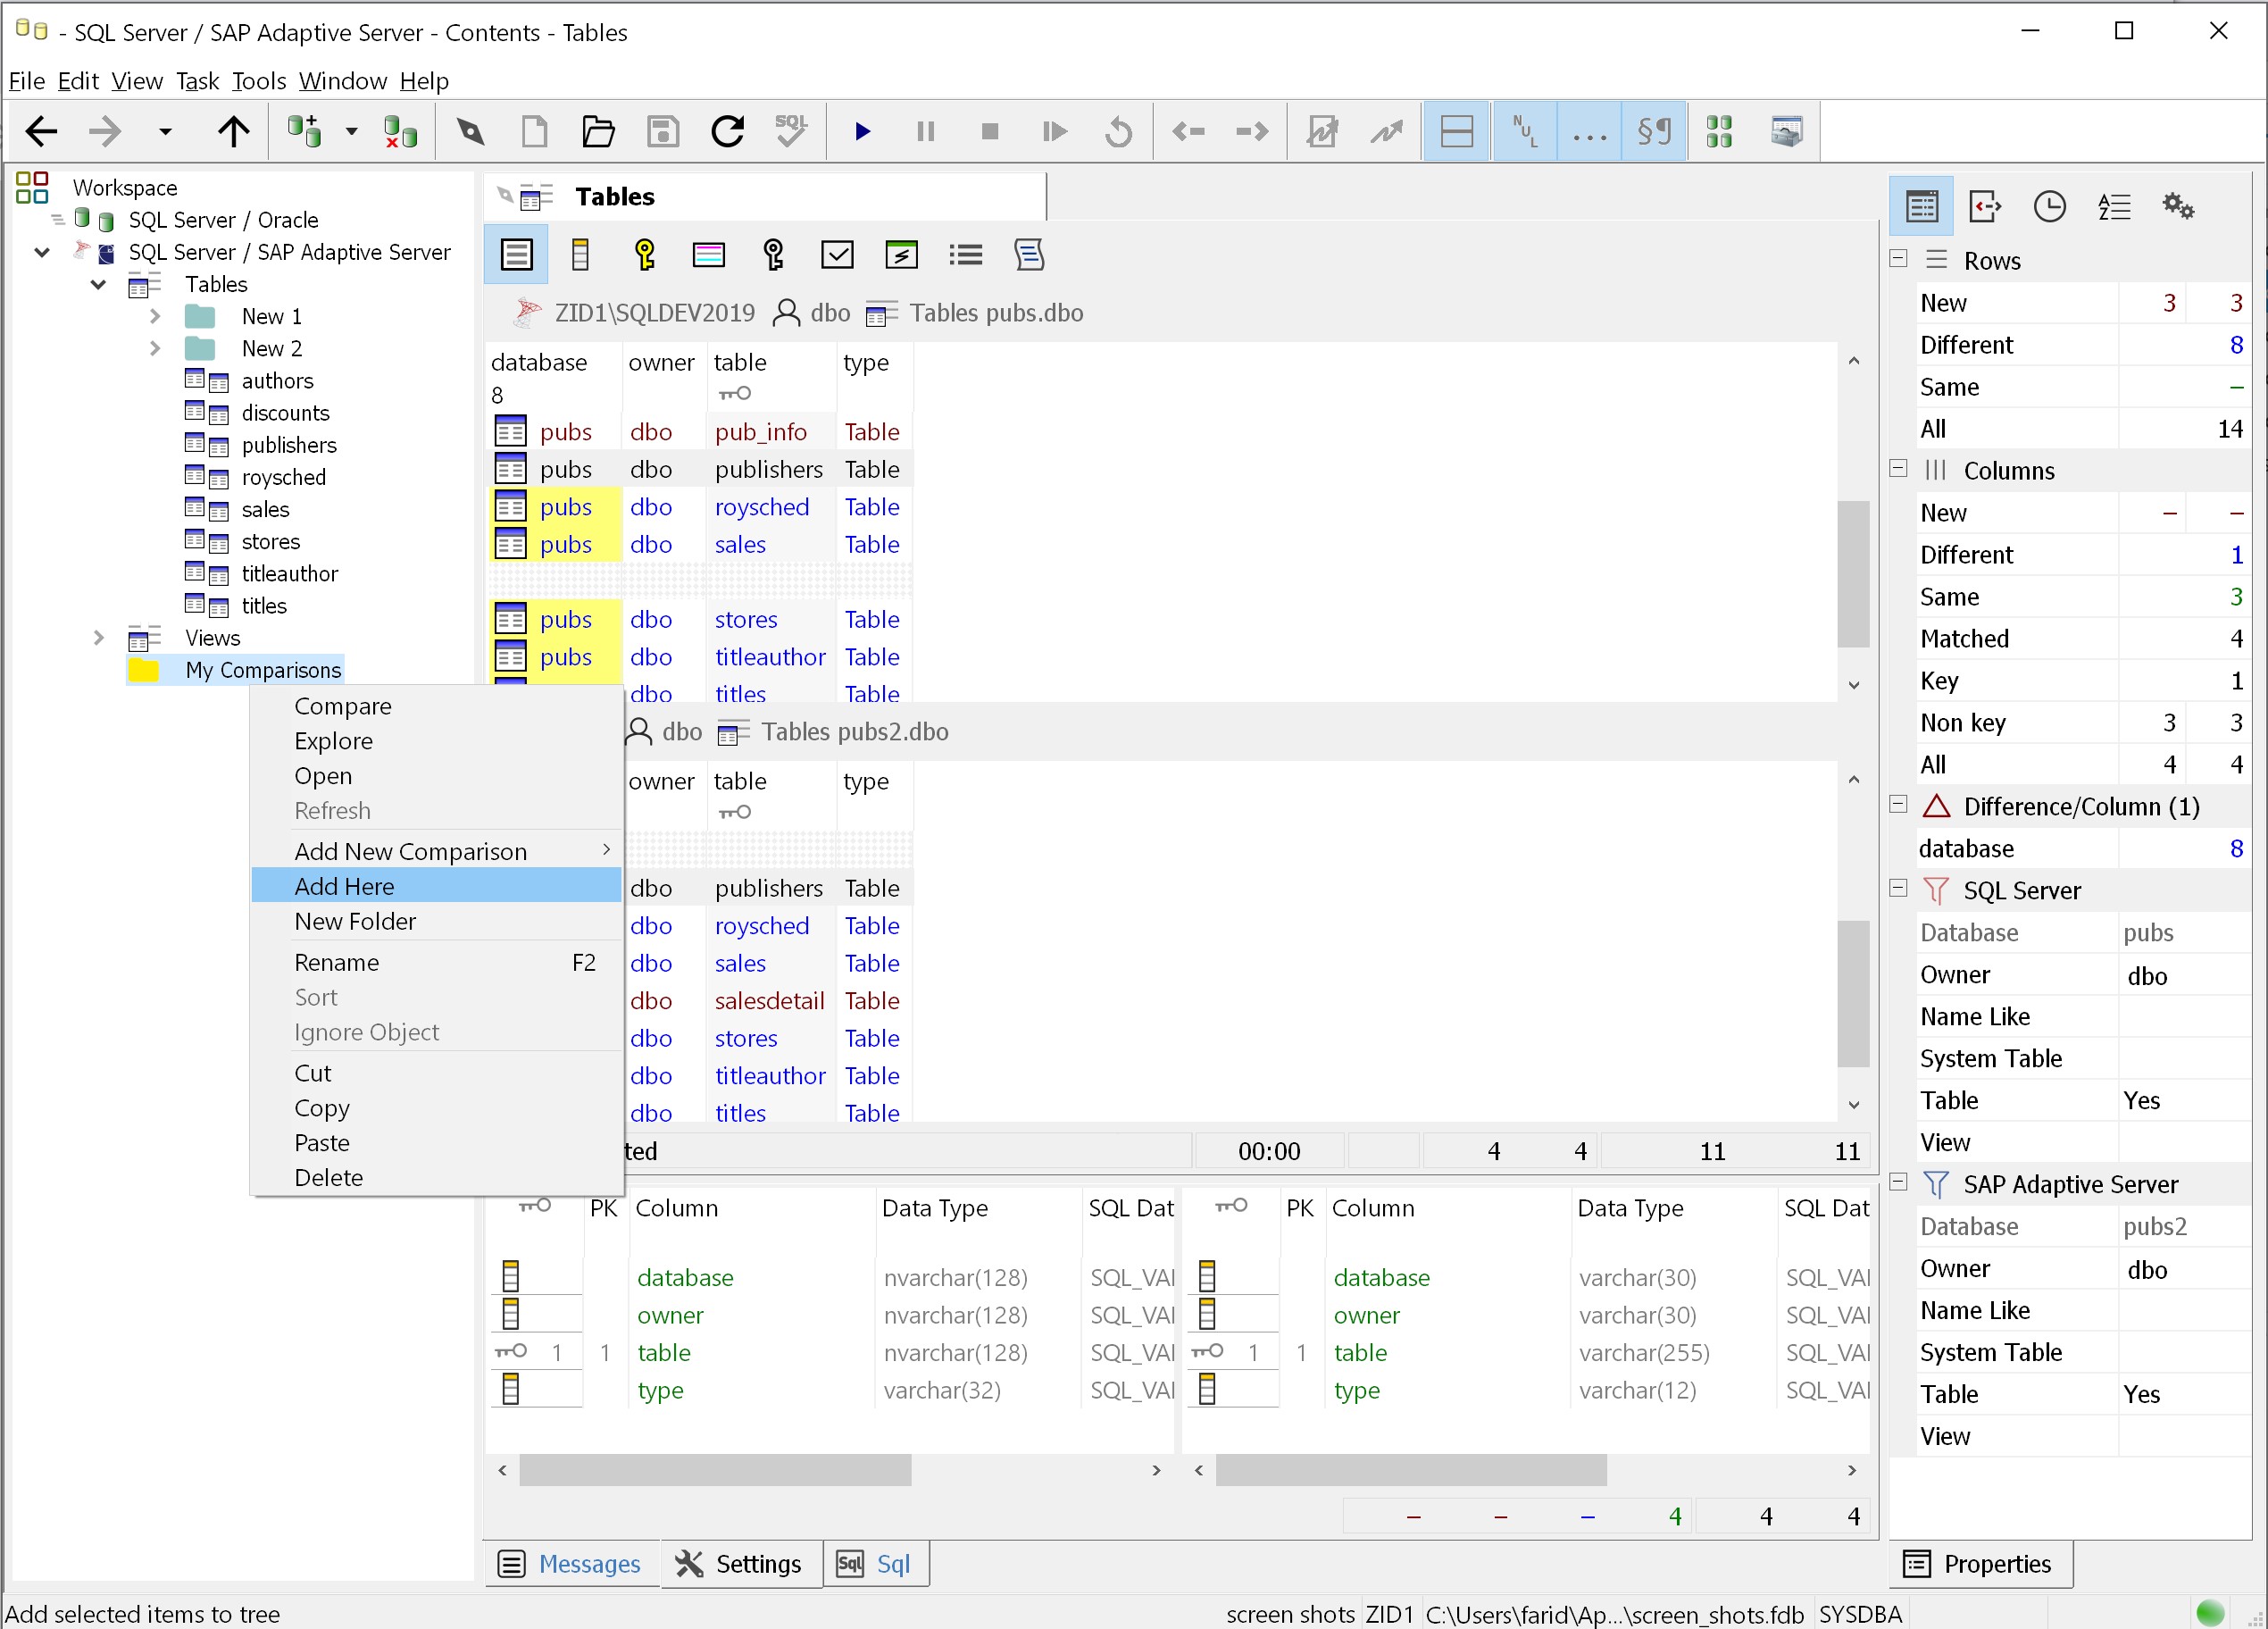Click the right columns pane horizontal scrollbar
Image resolution: width=2268 pixels, height=1629 pixels.
[1411, 1470]
